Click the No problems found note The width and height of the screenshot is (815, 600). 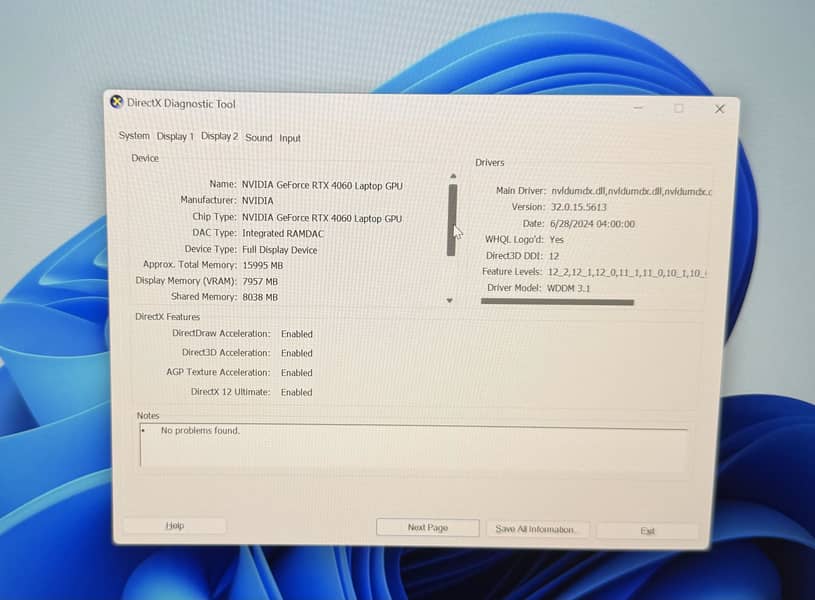pos(200,431)
